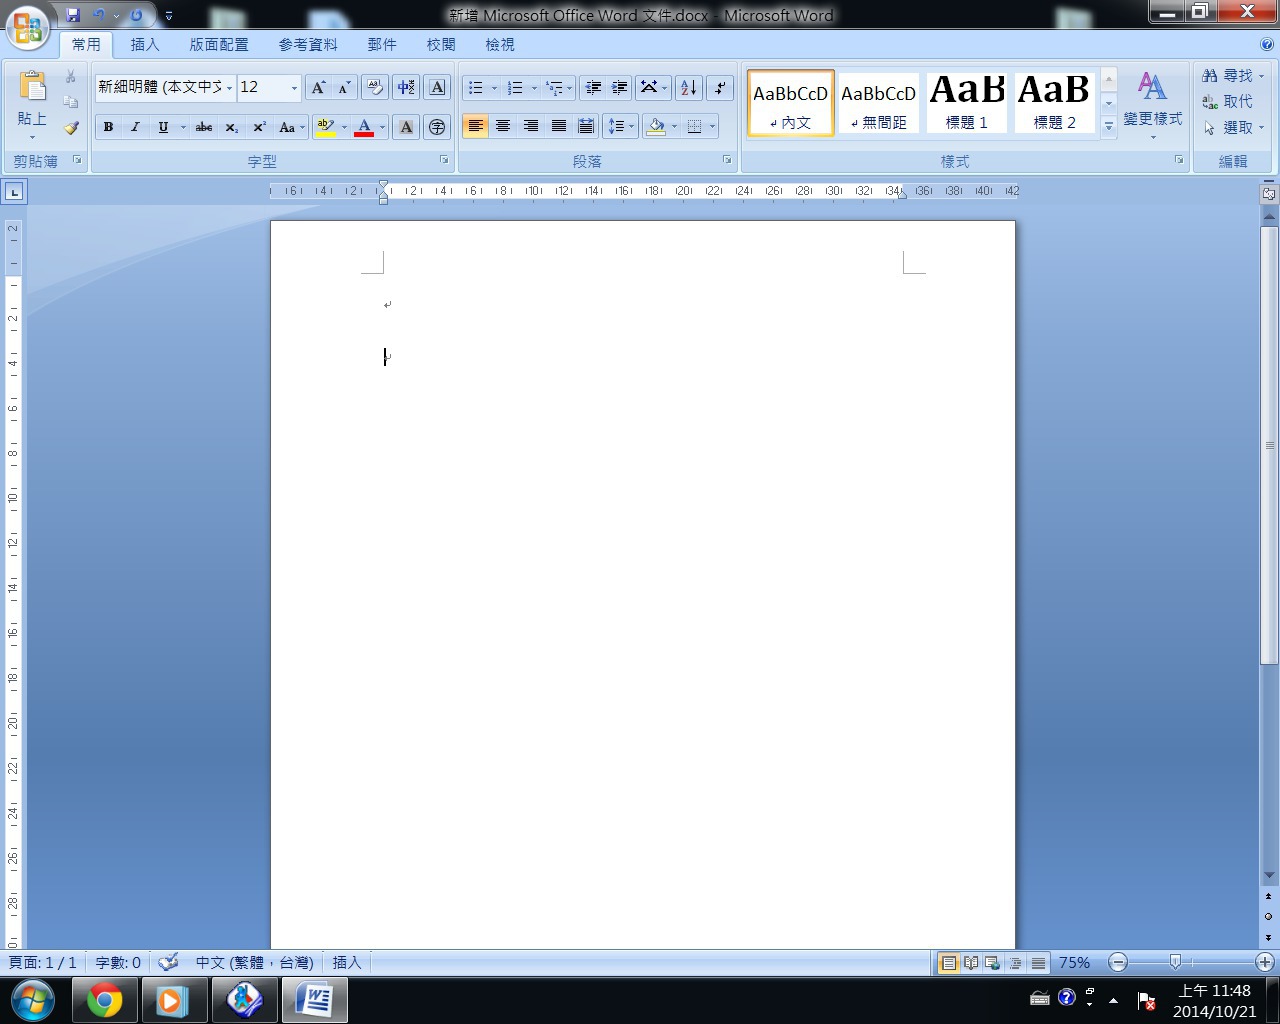1280x1024 pixels.
Task: Switch to the 插入 ribbon tab
Action: click(144, 45)
